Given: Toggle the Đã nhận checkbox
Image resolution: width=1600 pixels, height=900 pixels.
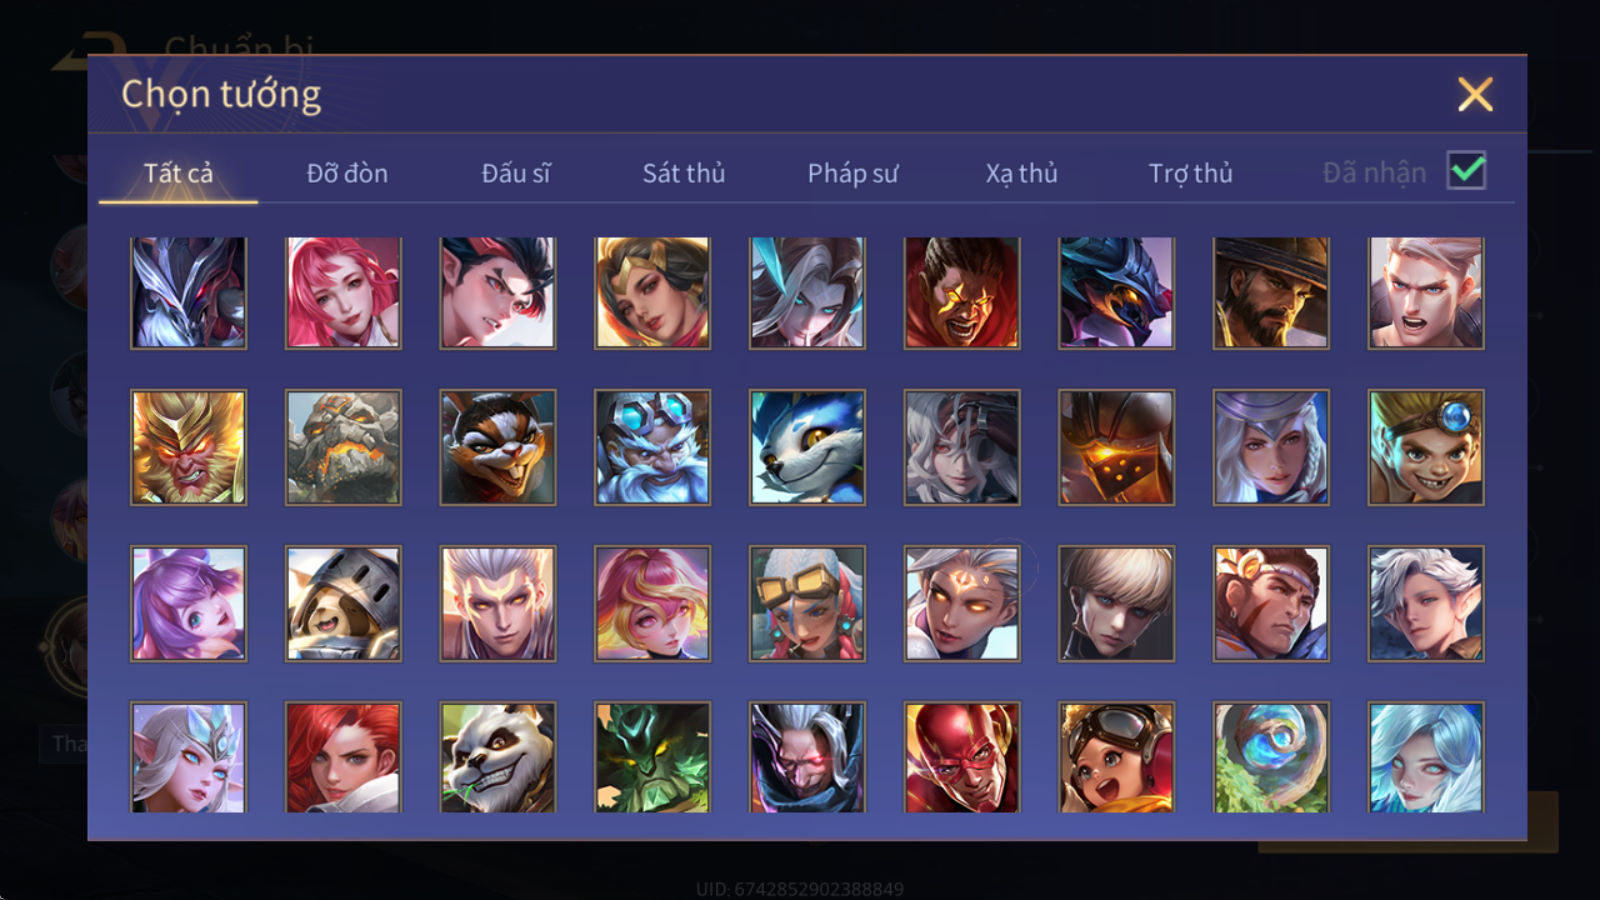Looking at the screenshot, I should point(1467,171).
